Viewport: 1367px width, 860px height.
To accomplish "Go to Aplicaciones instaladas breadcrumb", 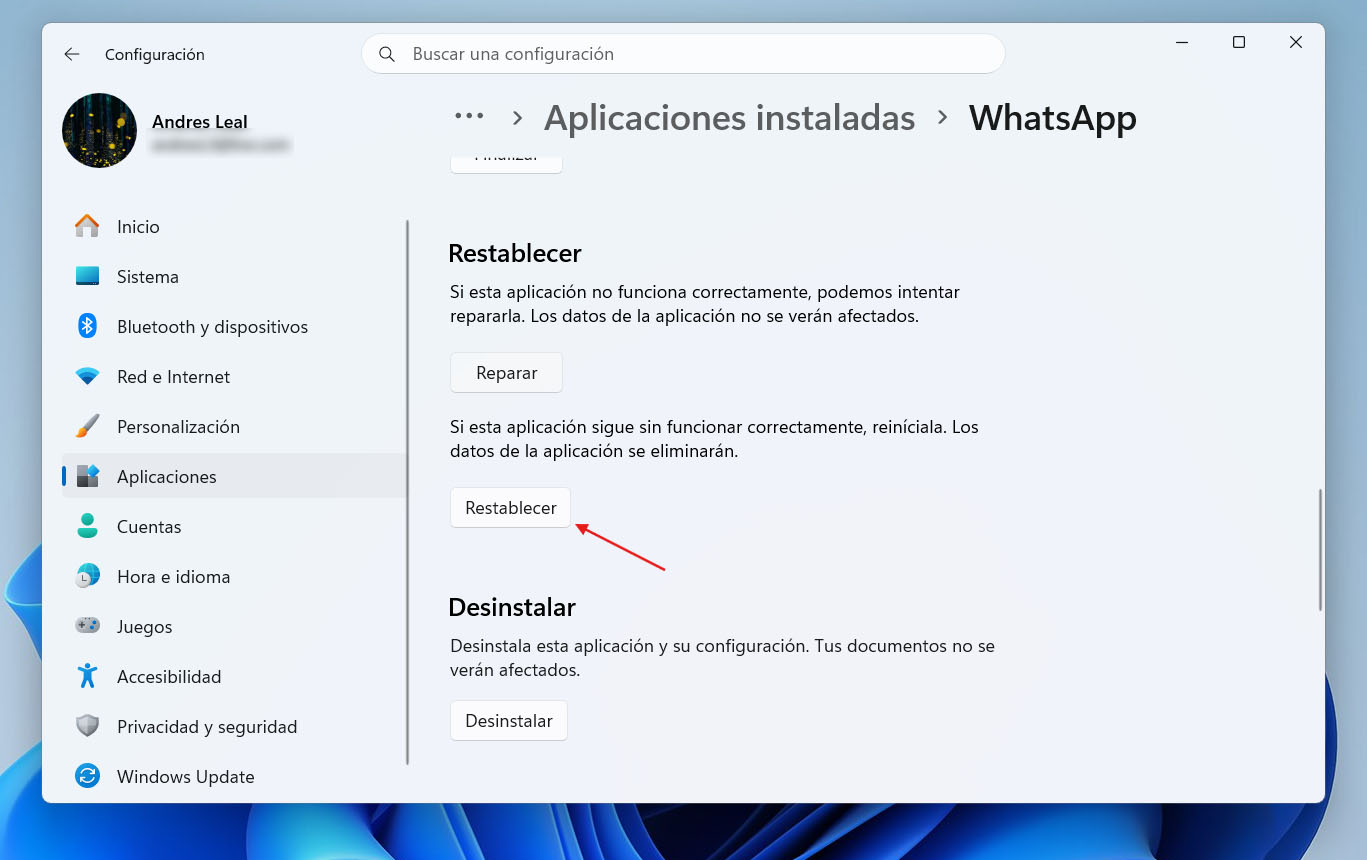I will (729, 118).
